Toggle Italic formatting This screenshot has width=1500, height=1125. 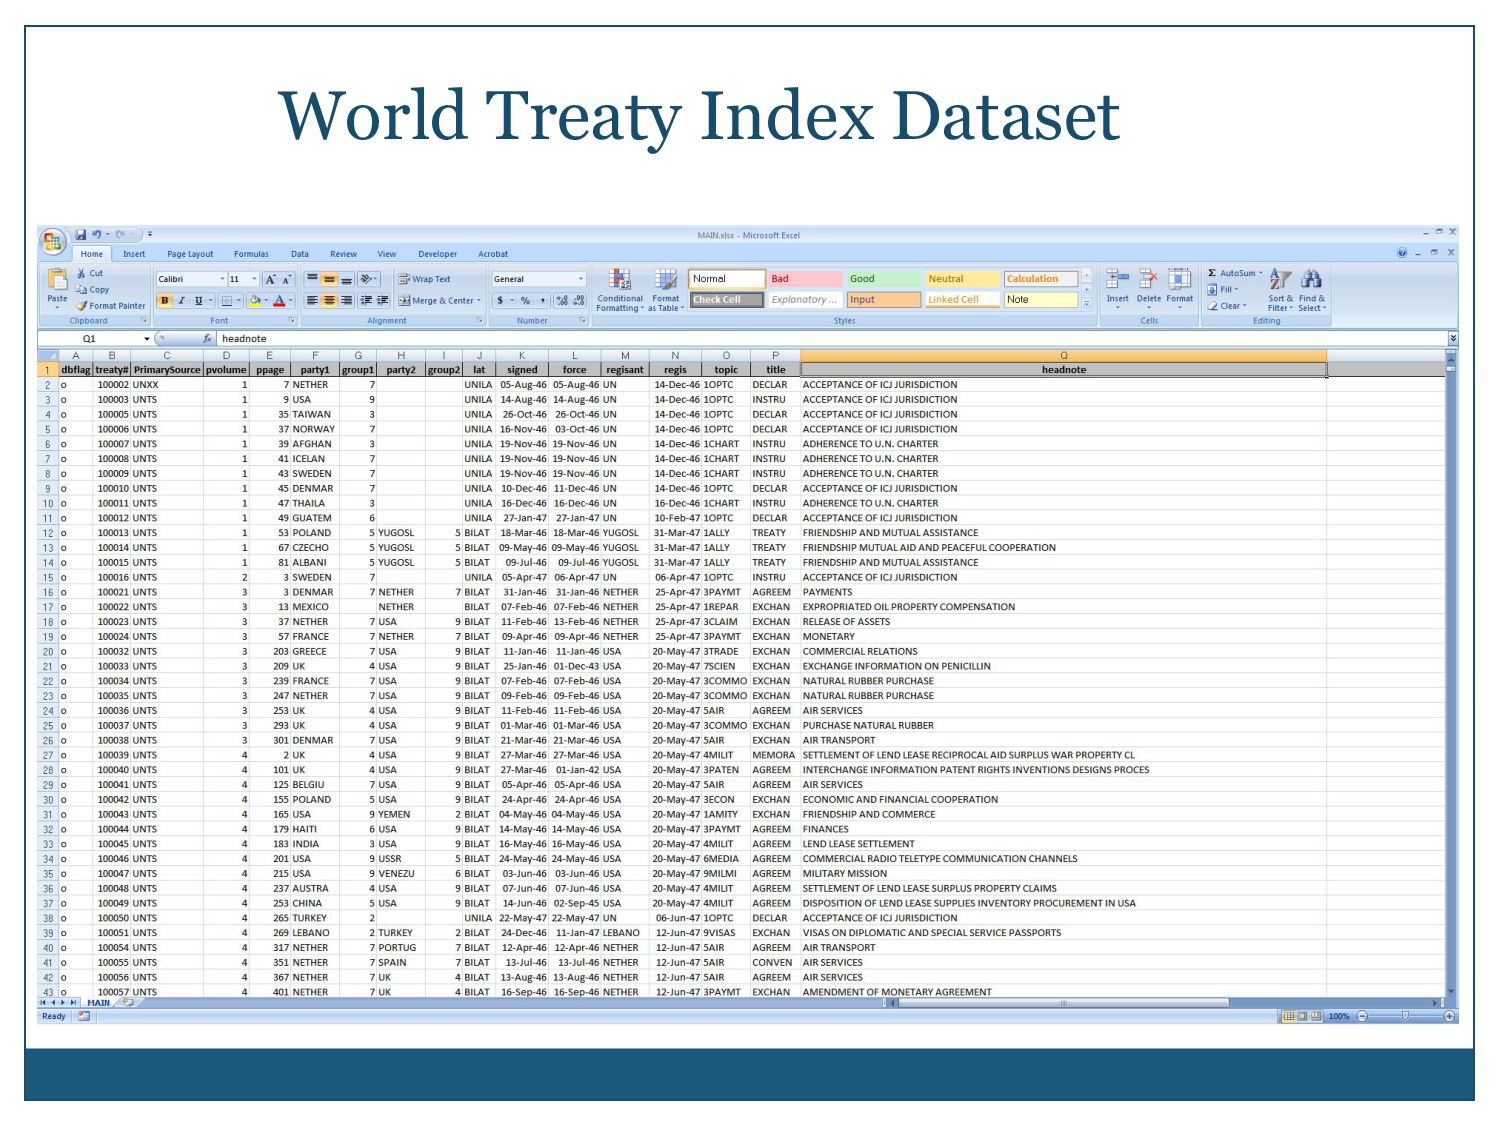click(181, 301)
